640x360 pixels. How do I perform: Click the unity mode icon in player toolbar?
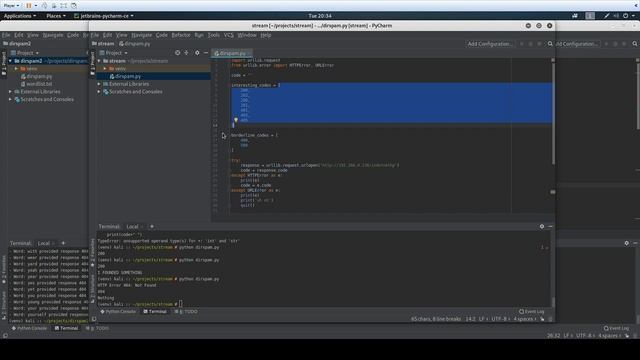click(74, 6)
